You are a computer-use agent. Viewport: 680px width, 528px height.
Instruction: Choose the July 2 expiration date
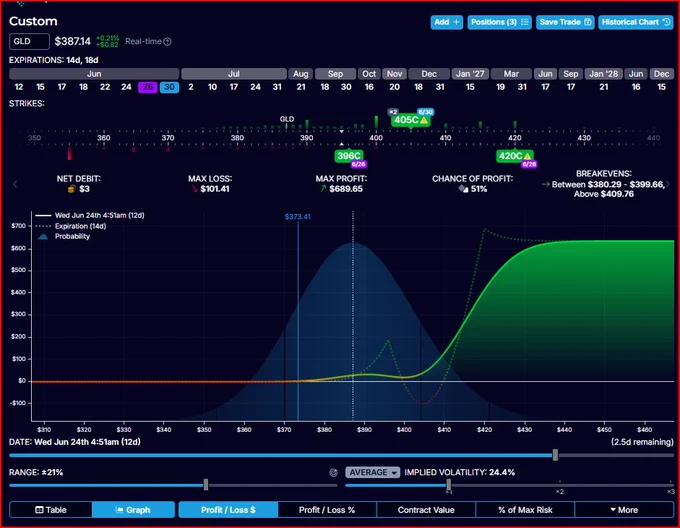(191, 87)
